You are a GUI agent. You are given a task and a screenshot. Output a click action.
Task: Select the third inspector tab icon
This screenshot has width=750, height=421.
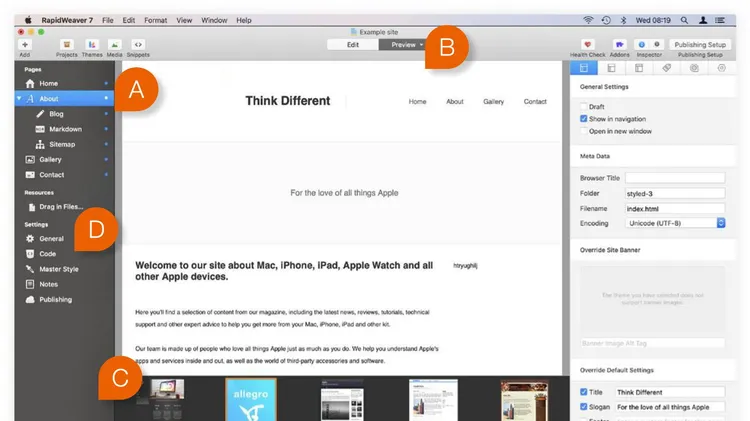pyautogui.click(x=639, y=68)
